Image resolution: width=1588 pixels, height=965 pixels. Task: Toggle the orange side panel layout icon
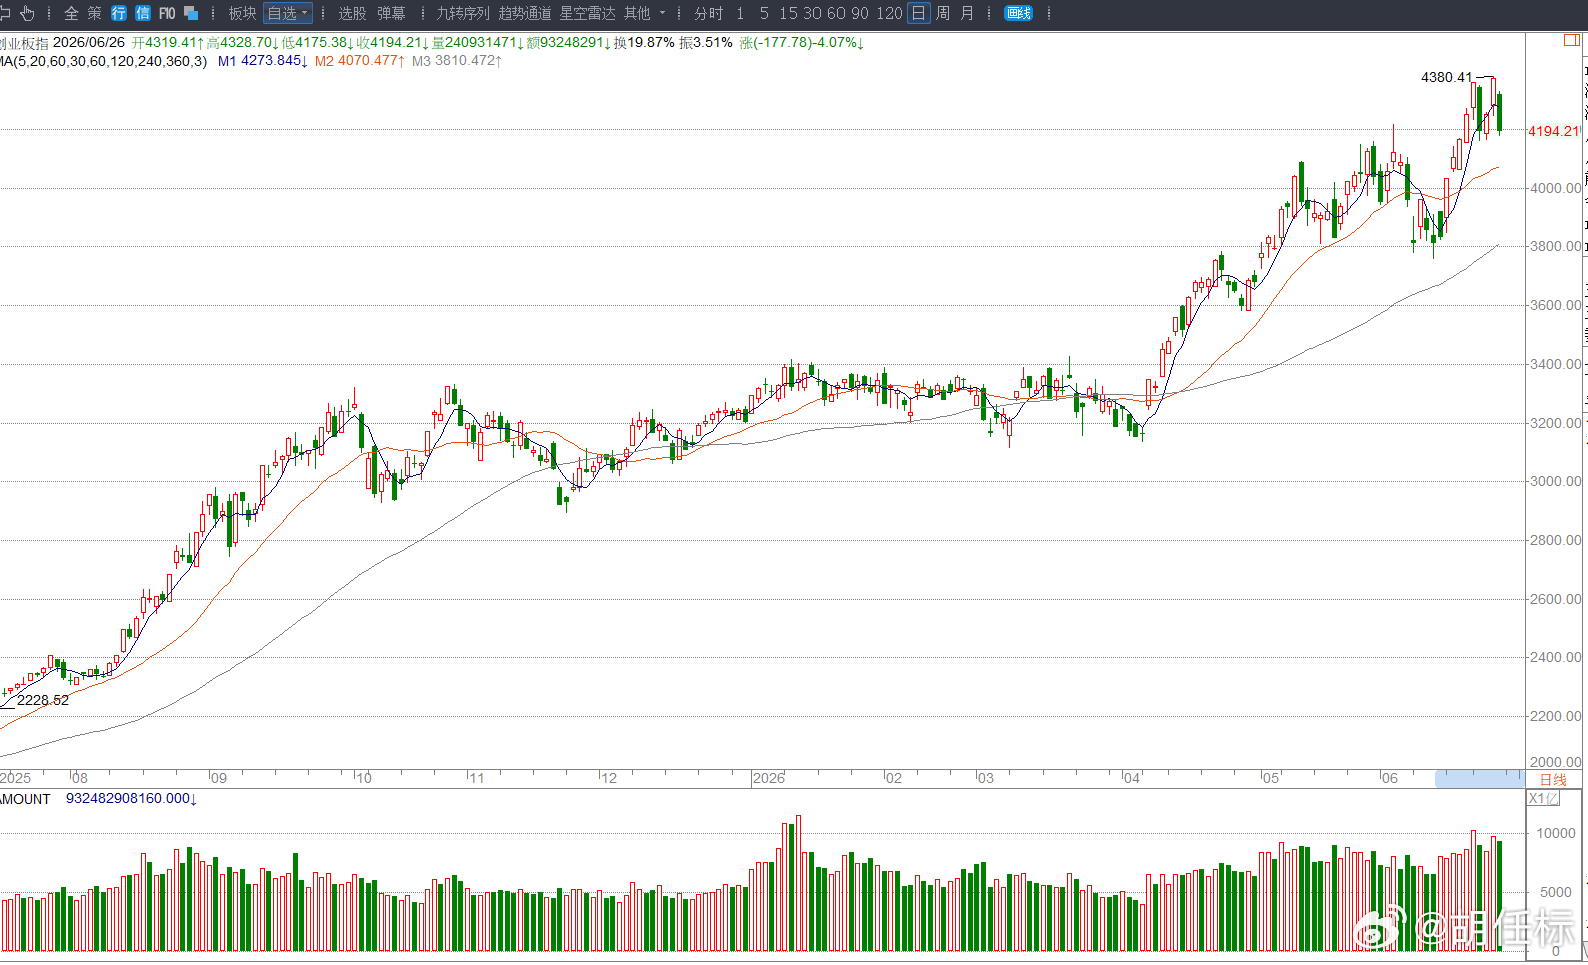[x=1571, y=40]
